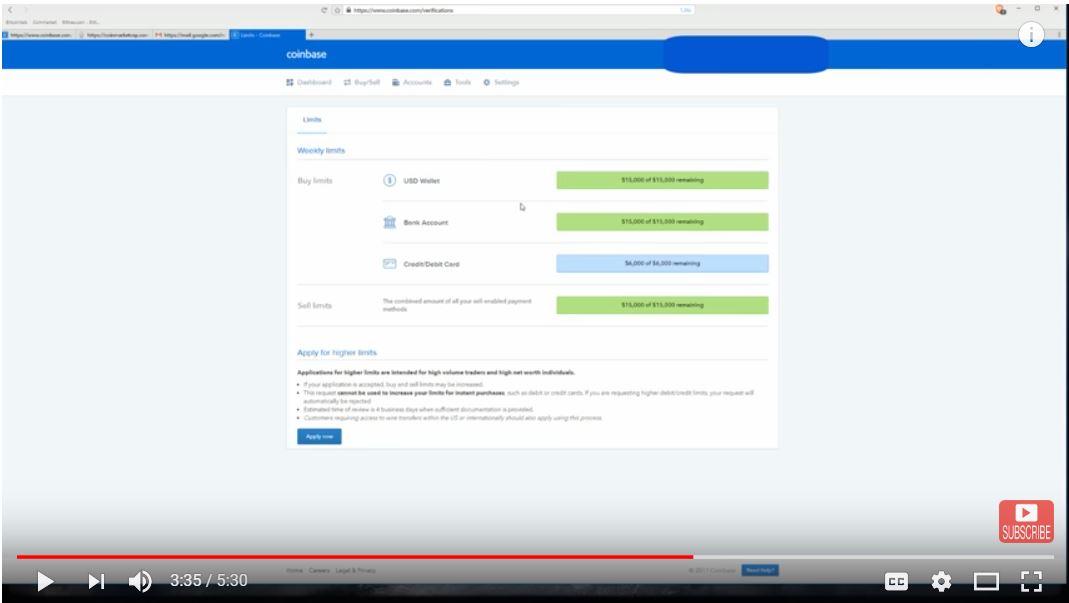
Task: Click the 'Bank Account' label
Action: point(425,222)
